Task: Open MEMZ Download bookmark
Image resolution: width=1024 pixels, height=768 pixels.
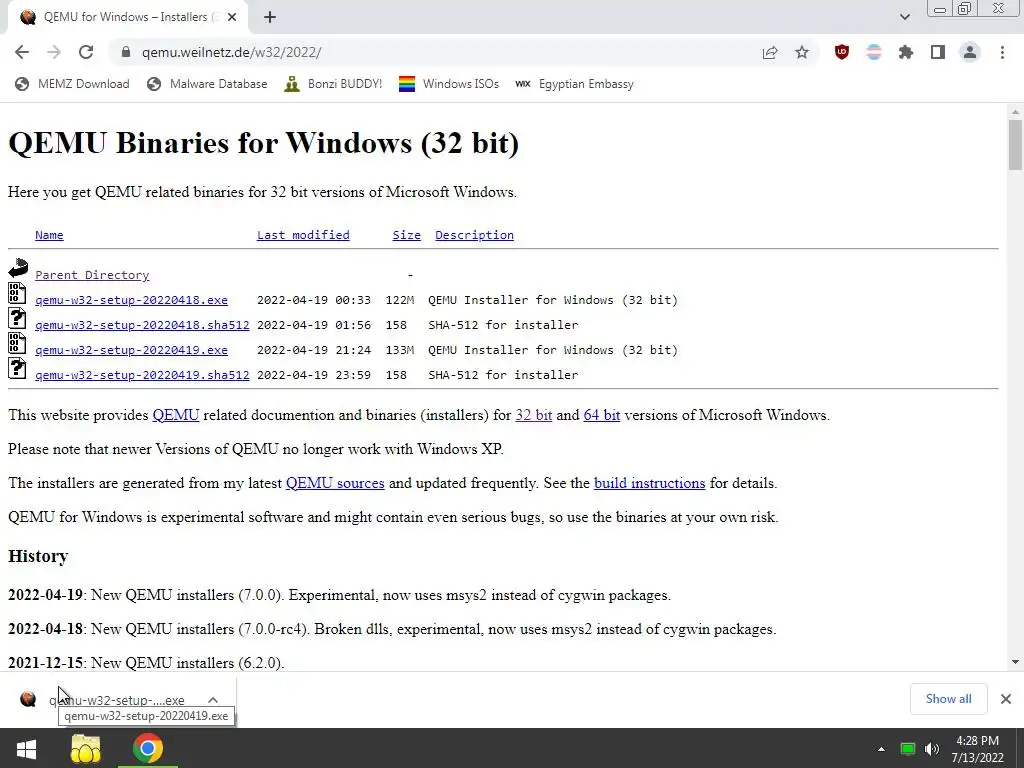Action: pos(72,84)
